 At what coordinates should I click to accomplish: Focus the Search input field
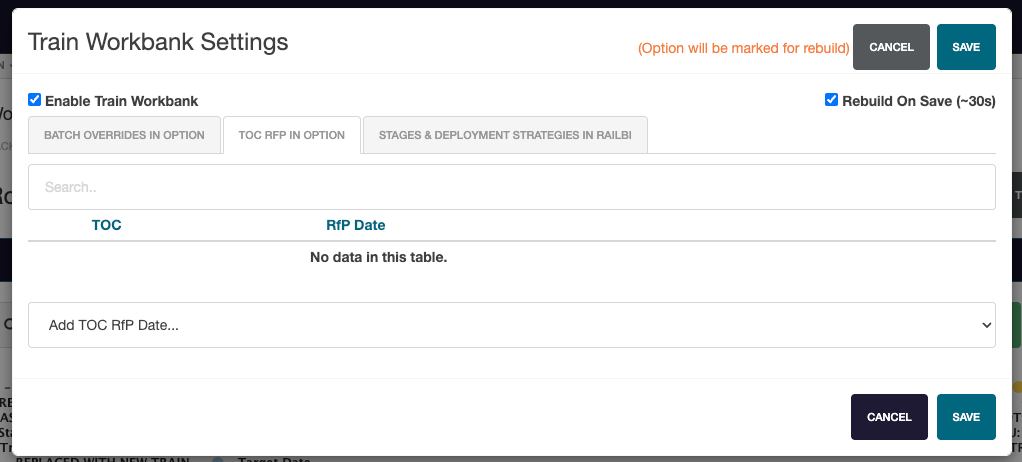[511, 187]
